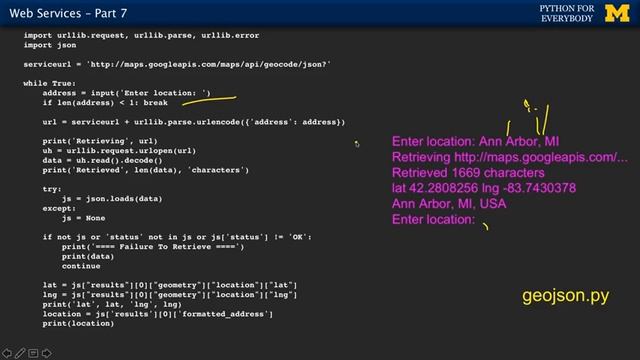
Task: Click output 'Retrieving http://maps.googleapis.com/...'
Action: [x=510, y=157]
